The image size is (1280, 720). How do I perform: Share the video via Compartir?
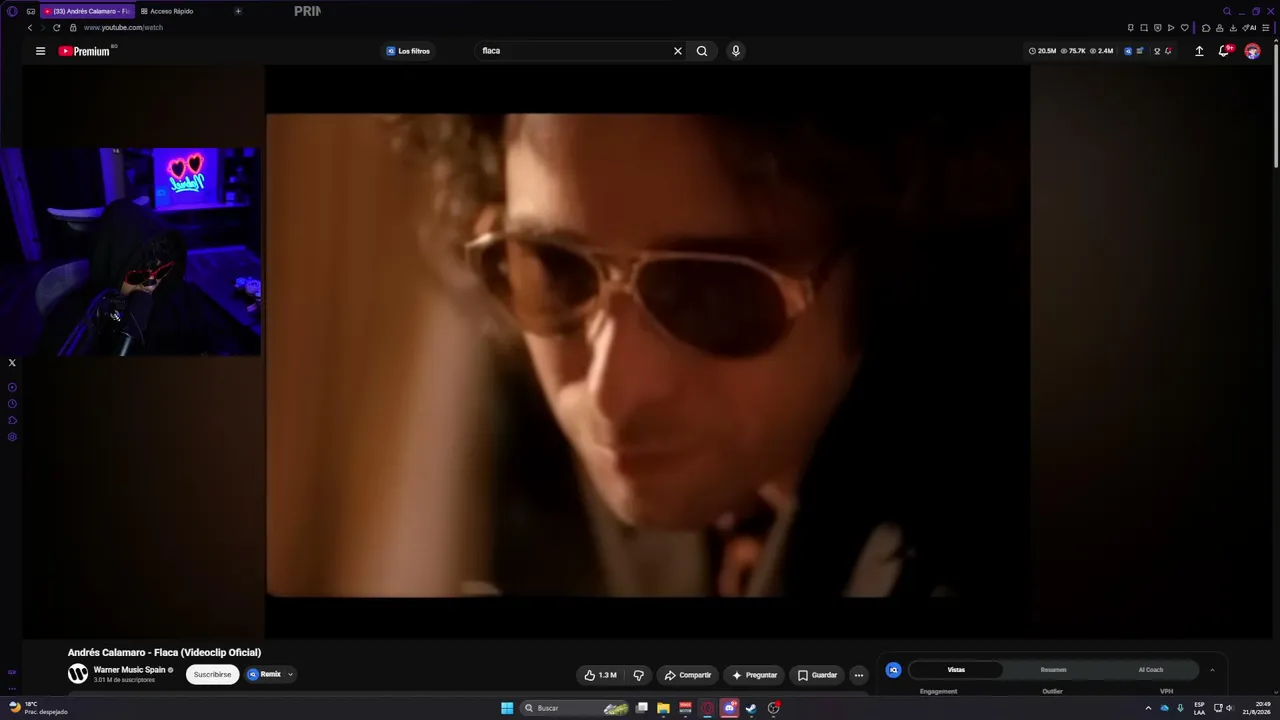pyautogui.click(x=688, y=675)
